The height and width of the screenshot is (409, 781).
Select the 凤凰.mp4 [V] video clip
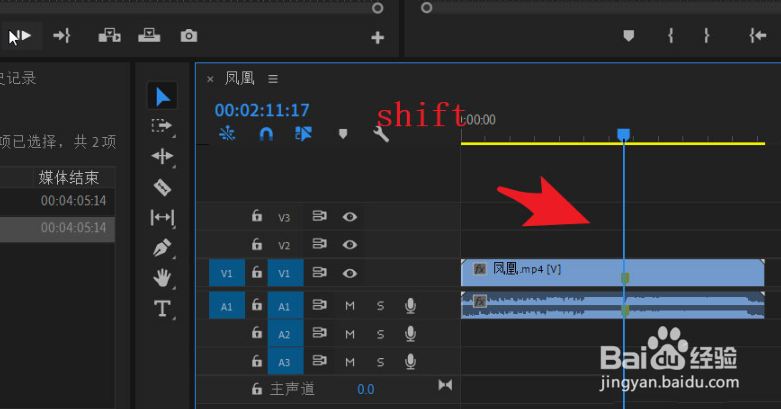coord(612,273)
